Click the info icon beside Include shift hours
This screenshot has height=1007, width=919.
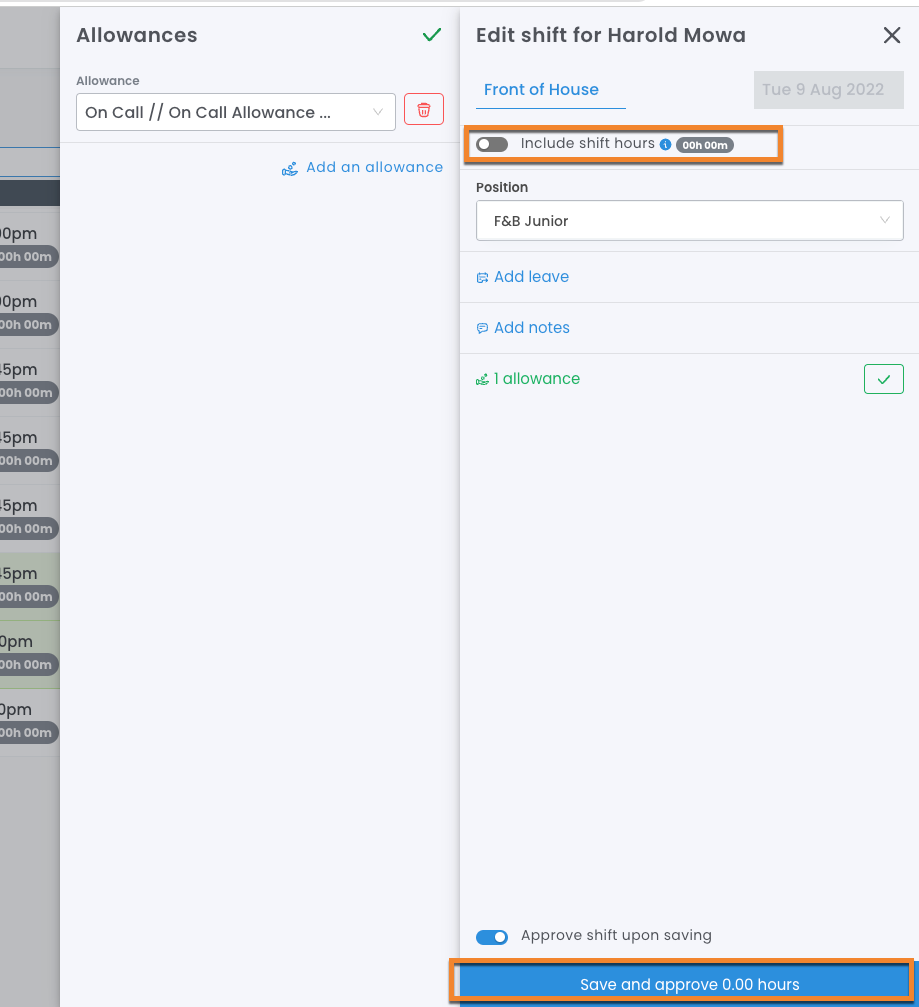coord(665,144)
